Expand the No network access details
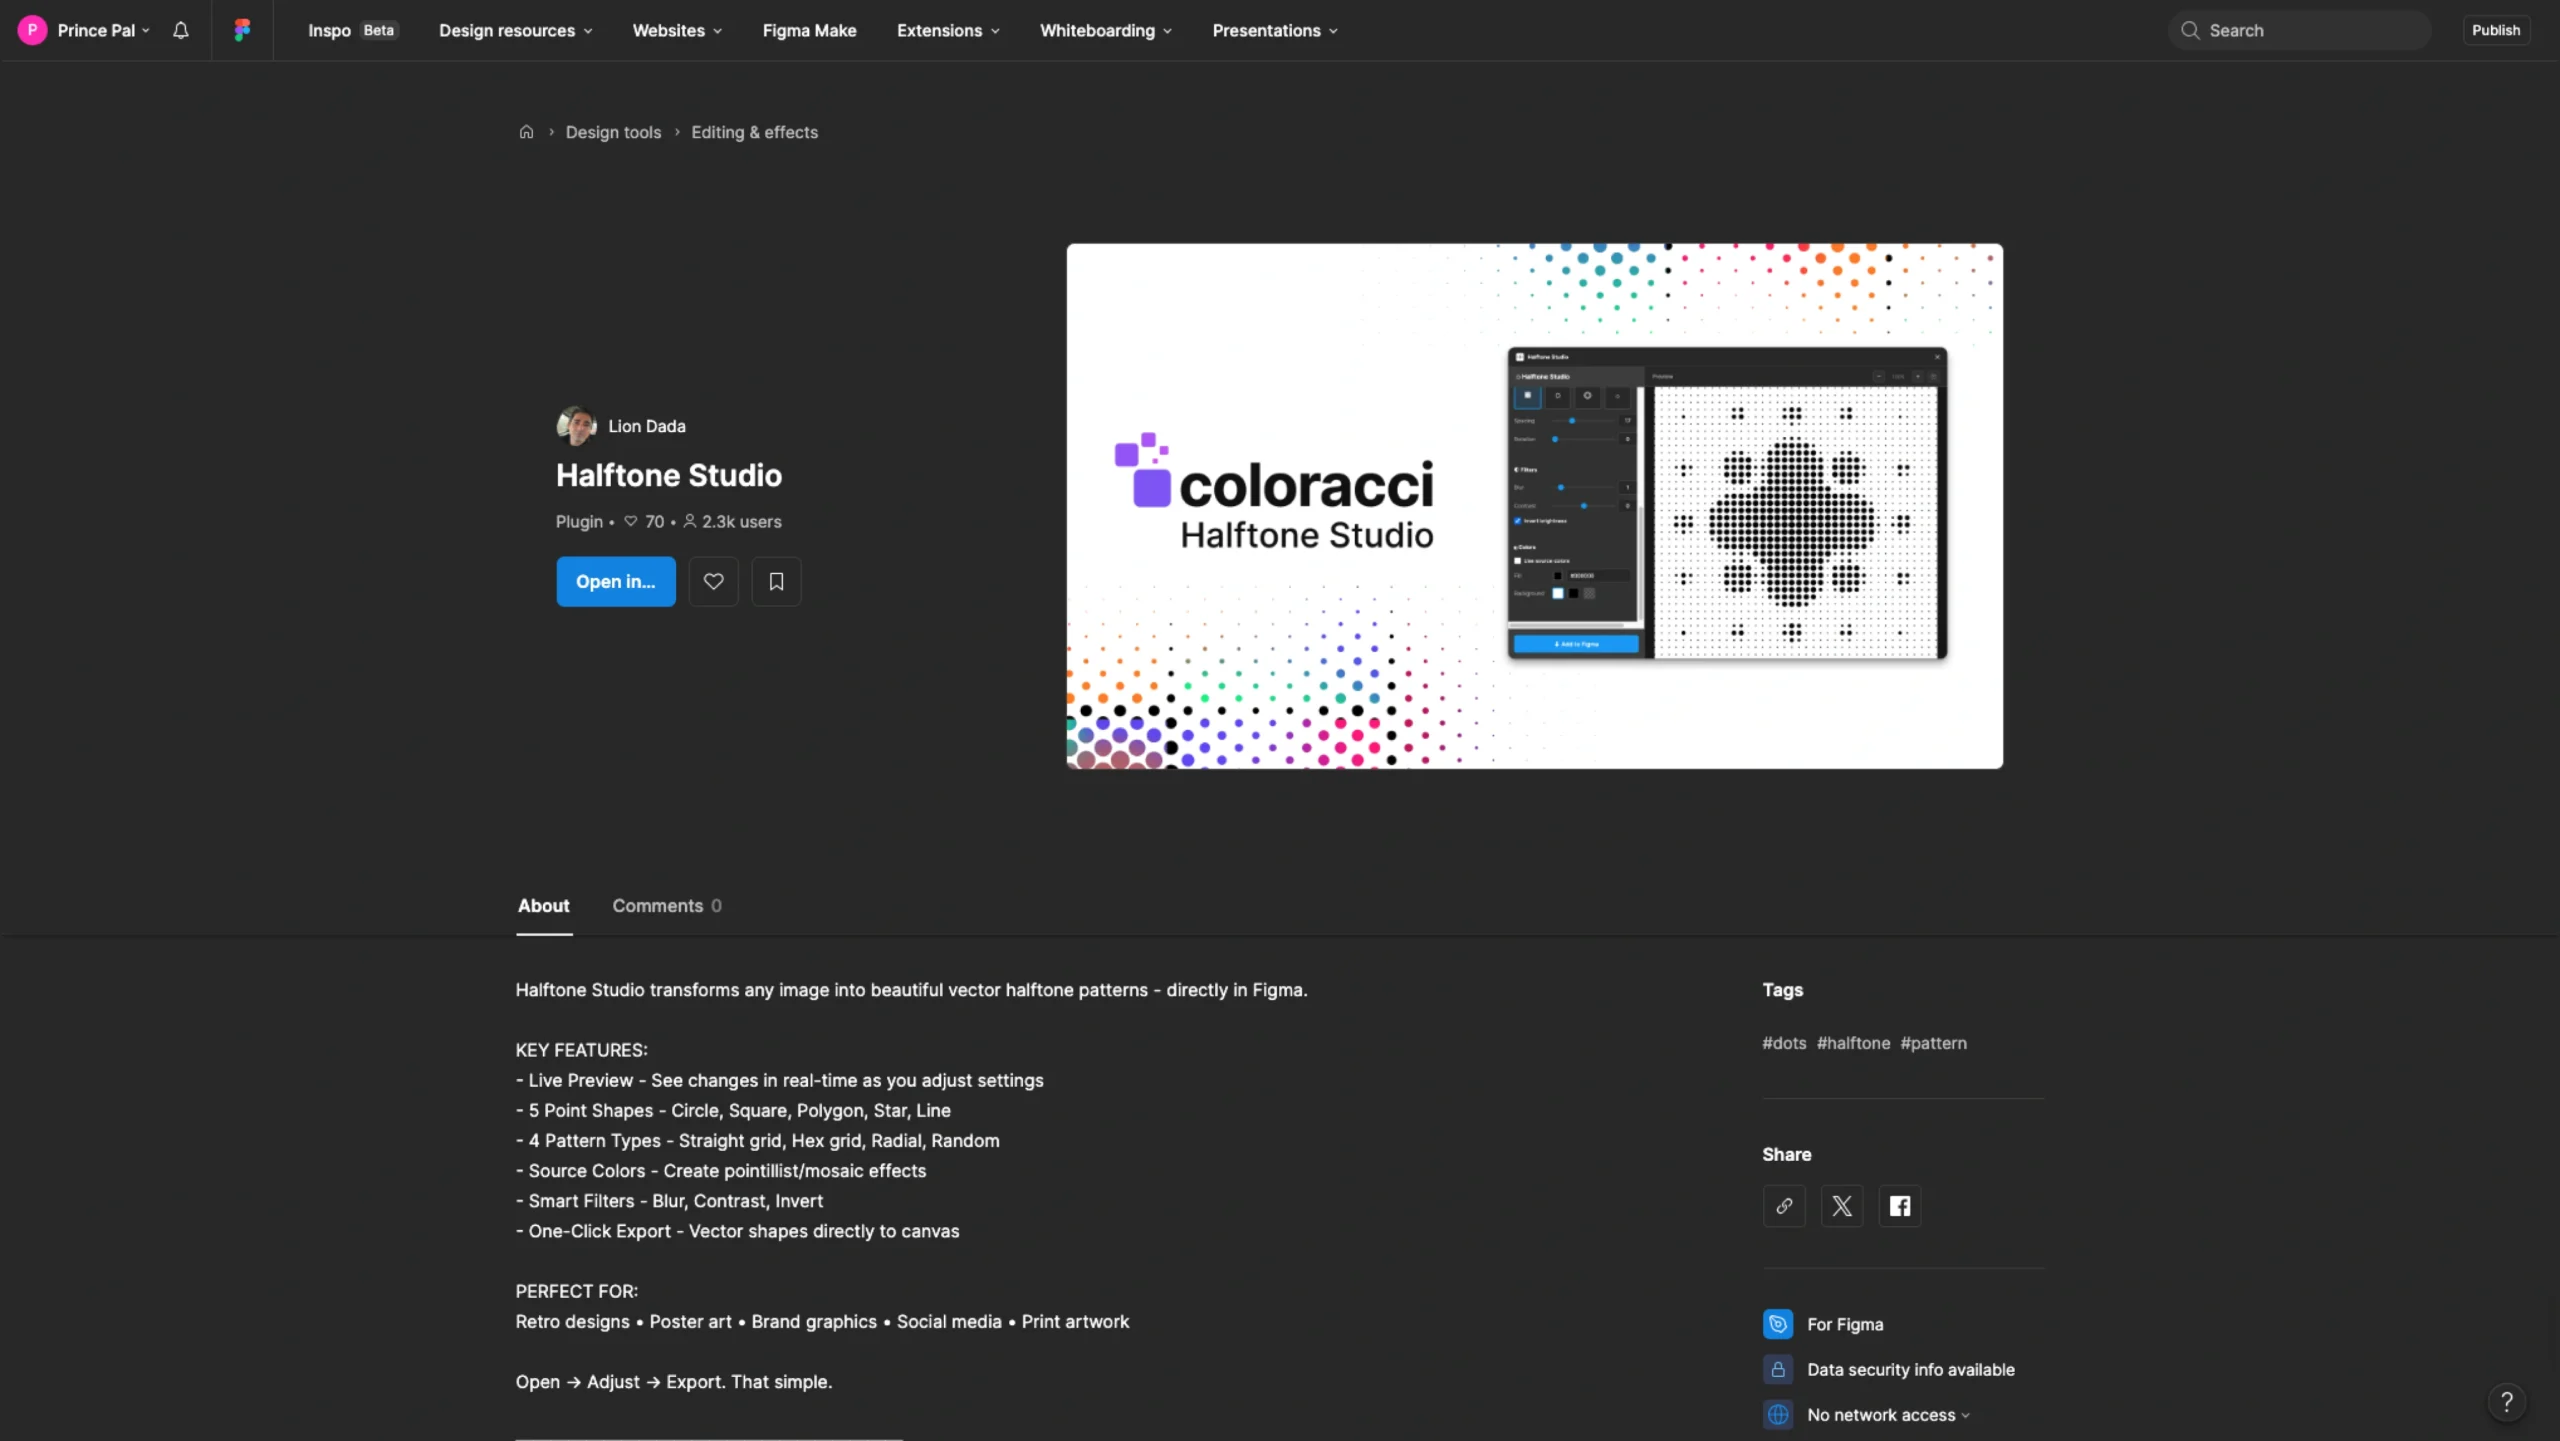This screenshot has width=2560, height=1441. click(1888, 1415)
